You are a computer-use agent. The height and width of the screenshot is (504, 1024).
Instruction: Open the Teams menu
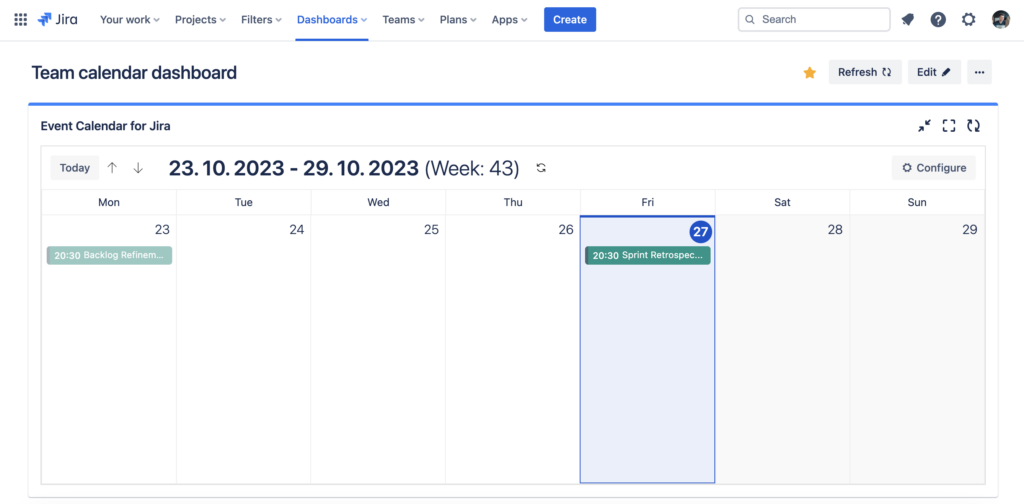[404, 20]
